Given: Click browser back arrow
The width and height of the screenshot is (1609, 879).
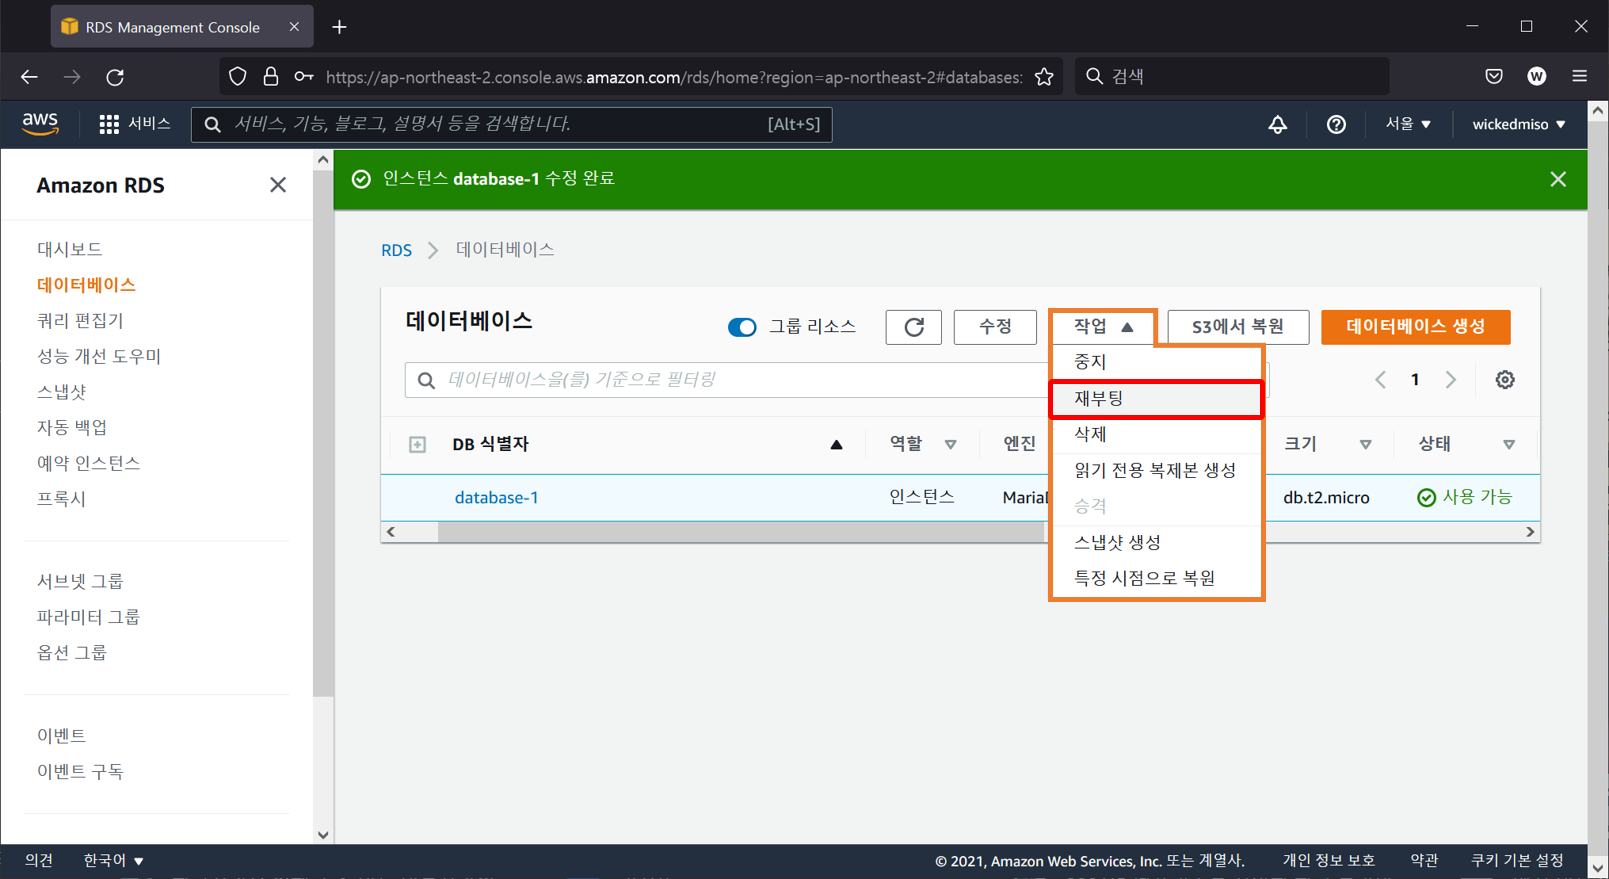Looking at the screenshot, I should [x=29, y=77].
